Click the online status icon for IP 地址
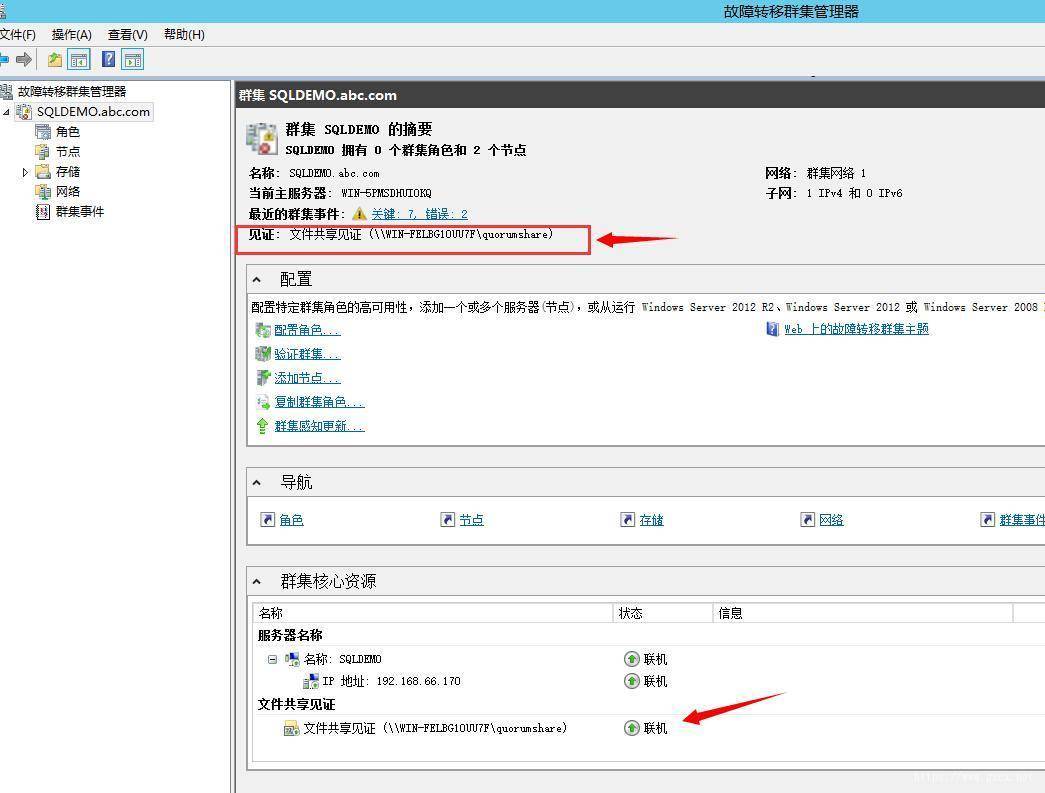 631,681
